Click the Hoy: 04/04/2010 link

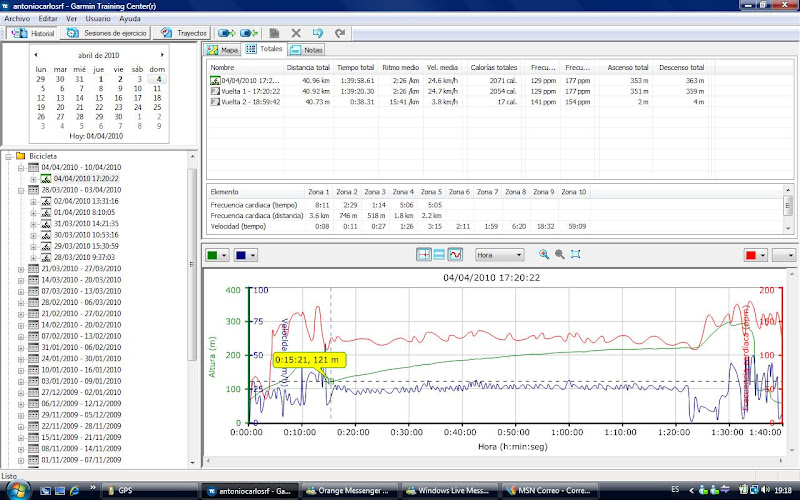pos(96,136)
